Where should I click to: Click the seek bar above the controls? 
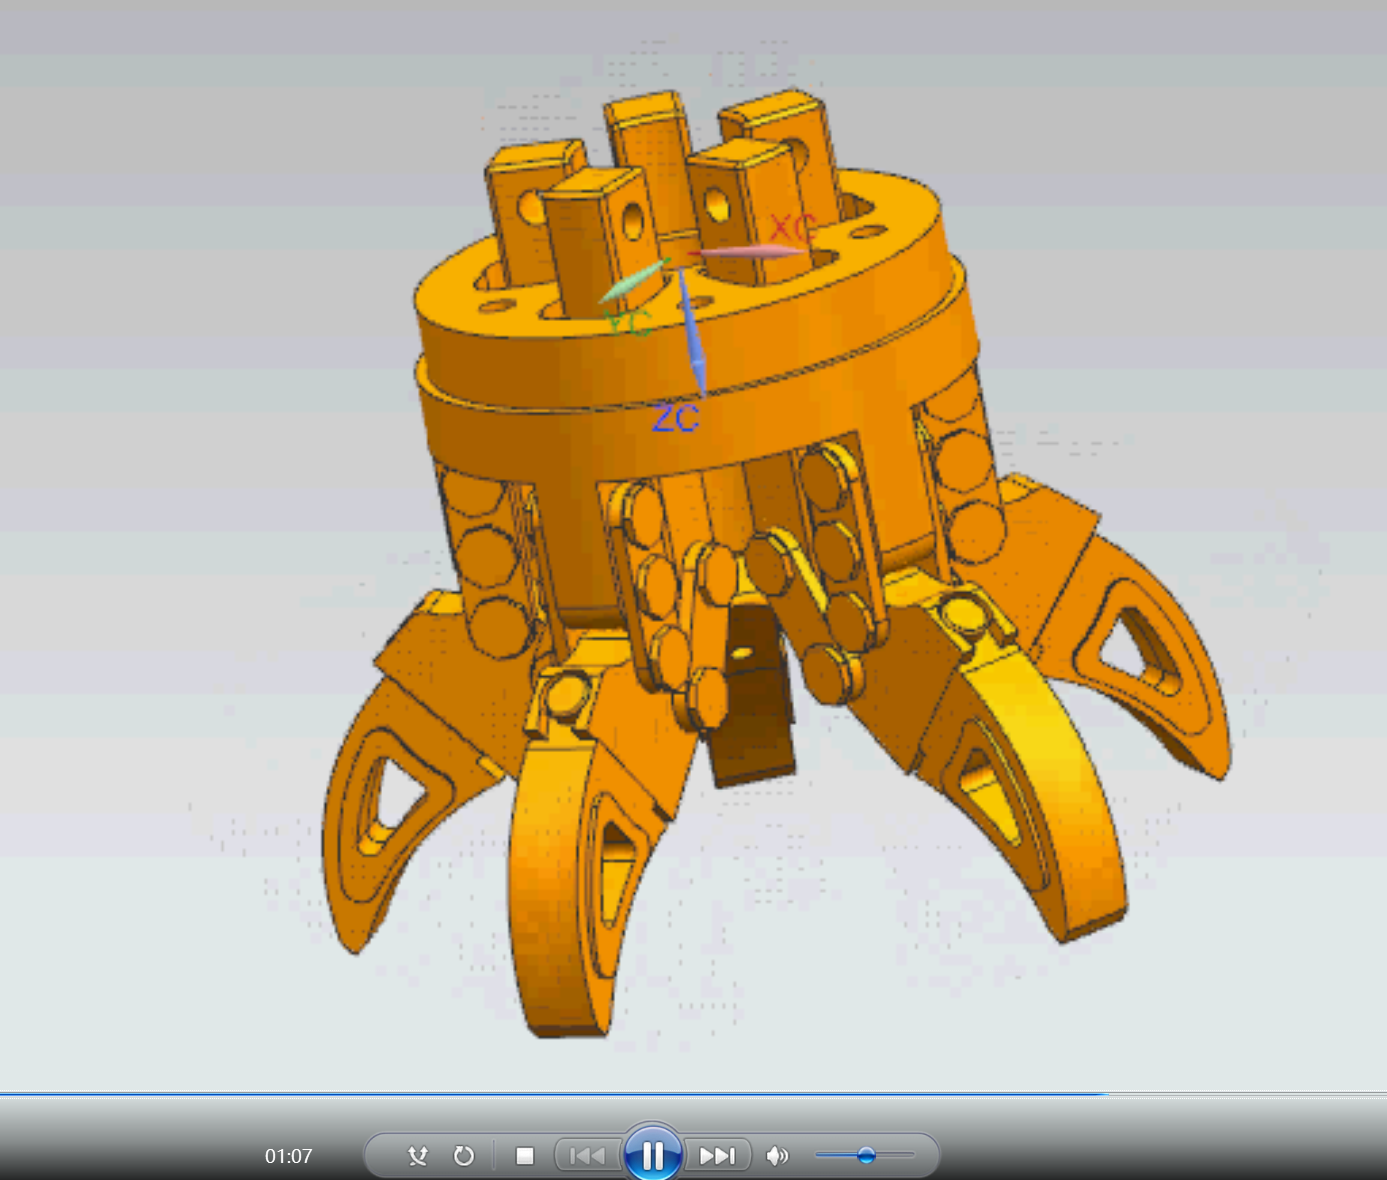693,1095
